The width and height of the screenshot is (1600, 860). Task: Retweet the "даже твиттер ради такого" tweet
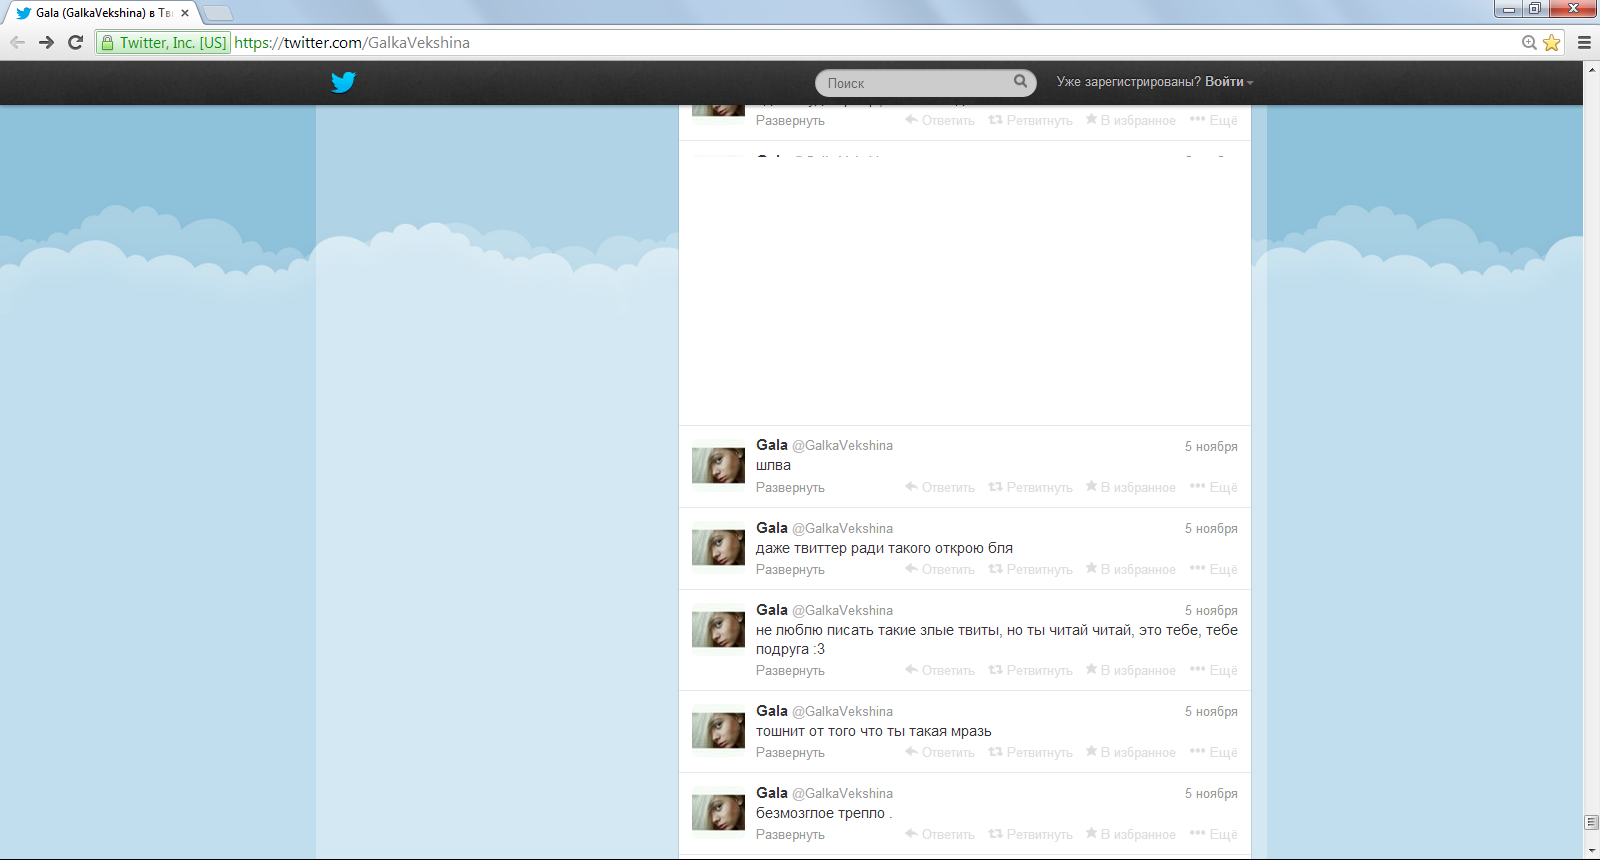point(1030,569)
